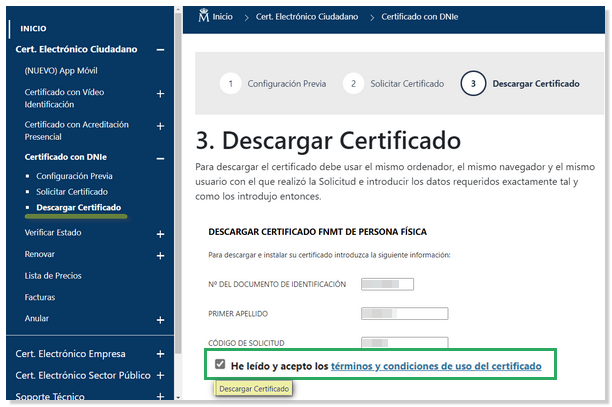This screenshot has height=407, width=612.
Task: Click step 2 circle Solicitar Certificado
Action: 353,83
